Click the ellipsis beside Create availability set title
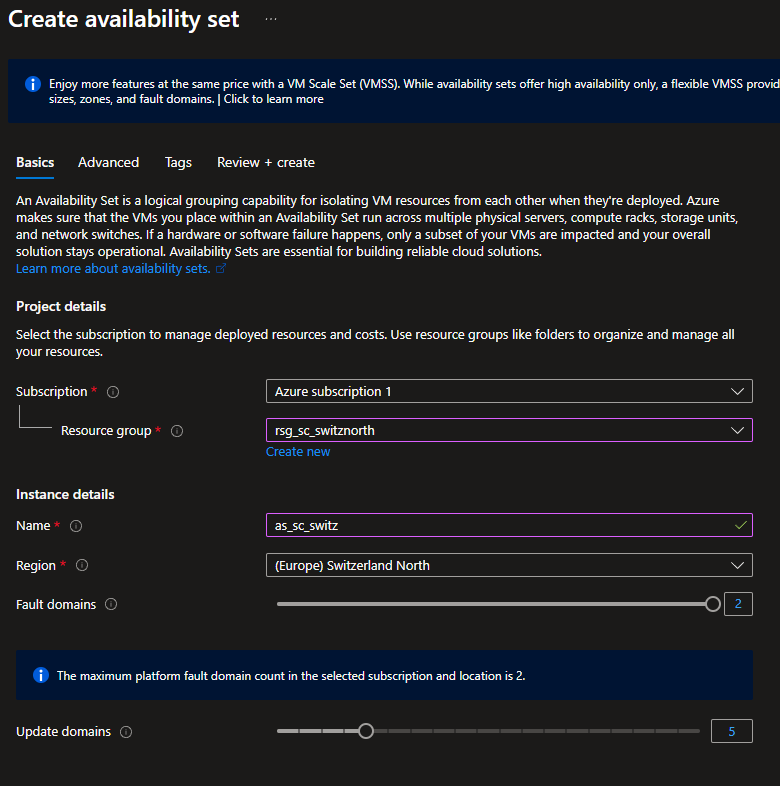The height and width of the screenshot is (786, 780). point(271,19)
